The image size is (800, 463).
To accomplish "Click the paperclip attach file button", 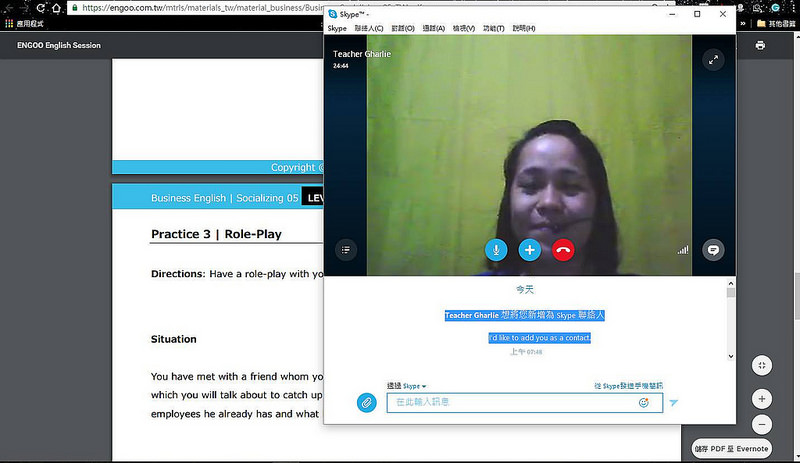I will click(x=367, y=402).
